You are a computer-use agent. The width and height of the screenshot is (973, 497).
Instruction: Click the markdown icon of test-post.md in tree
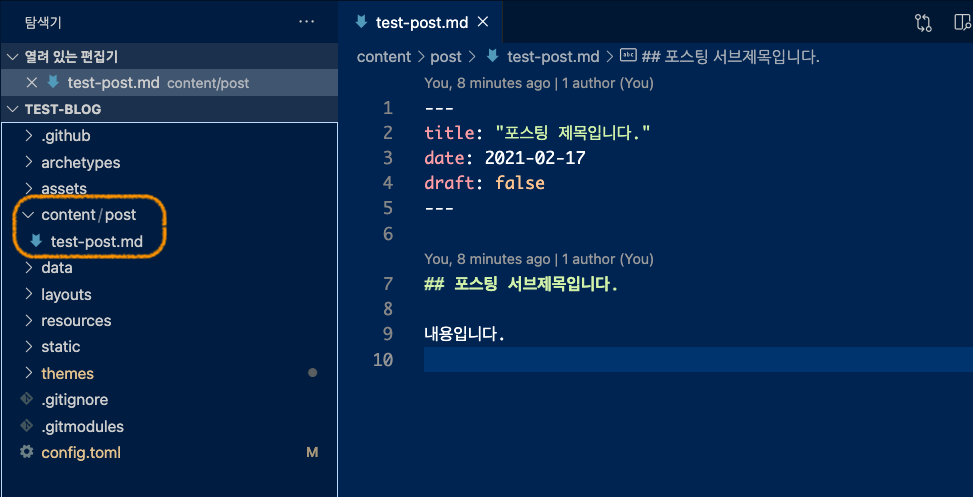point(36,241)
